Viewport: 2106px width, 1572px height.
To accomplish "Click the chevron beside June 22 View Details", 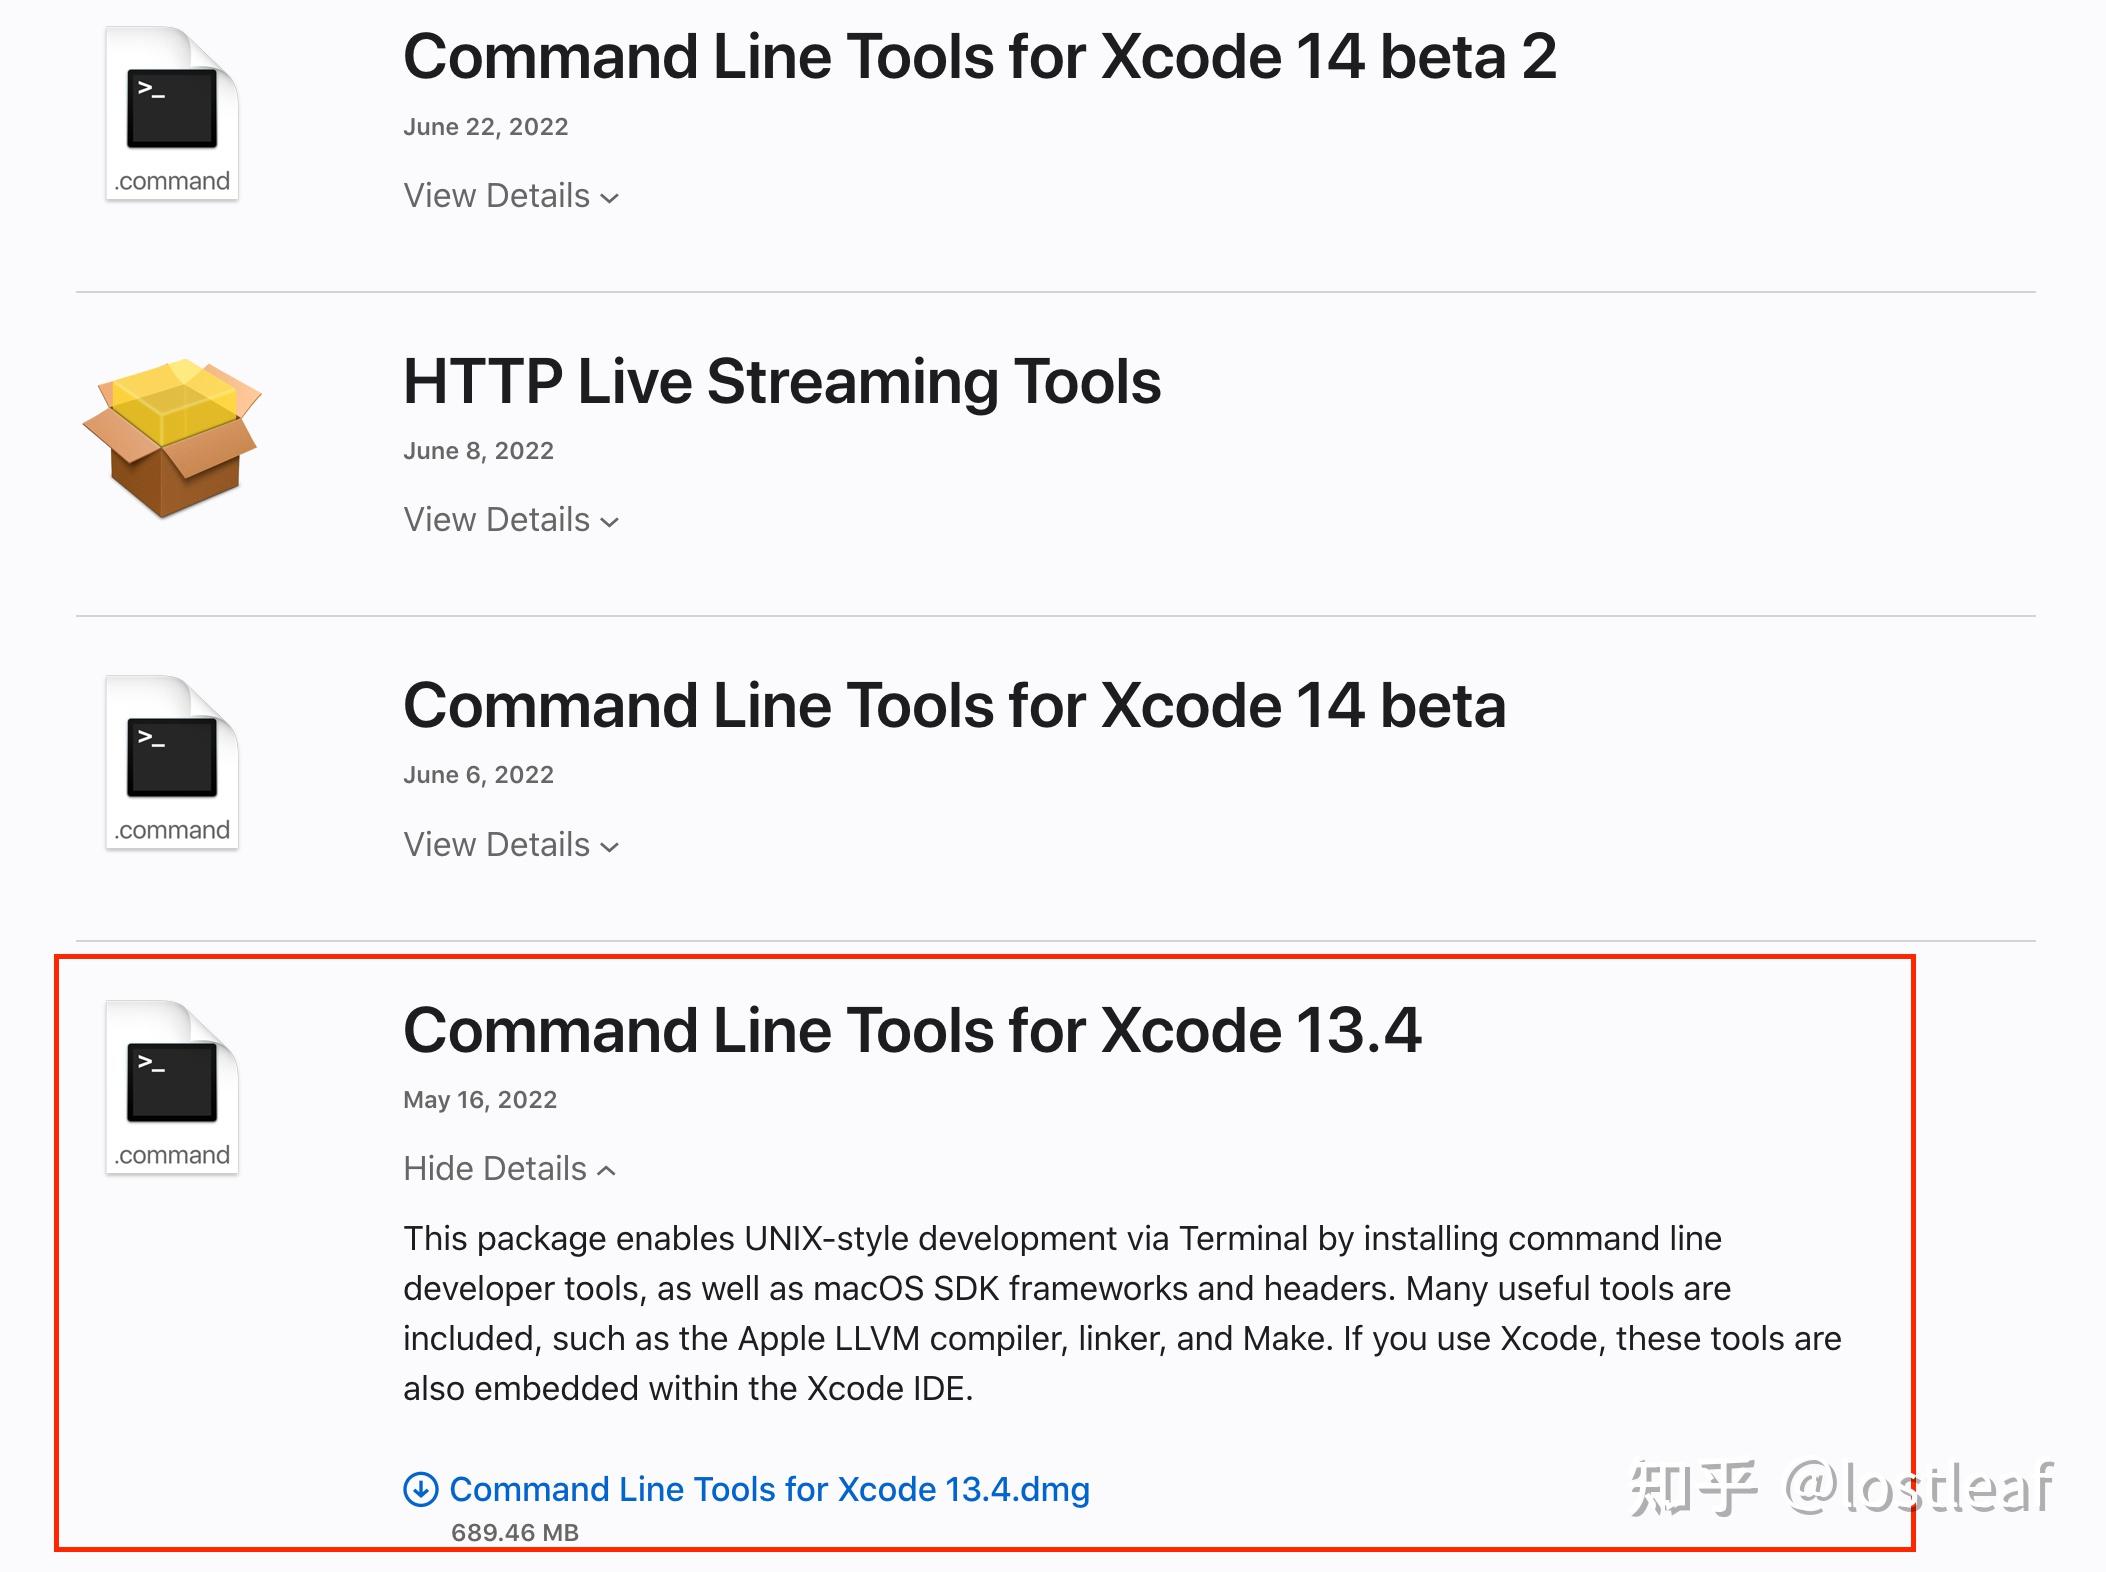I will click(610, 198).
